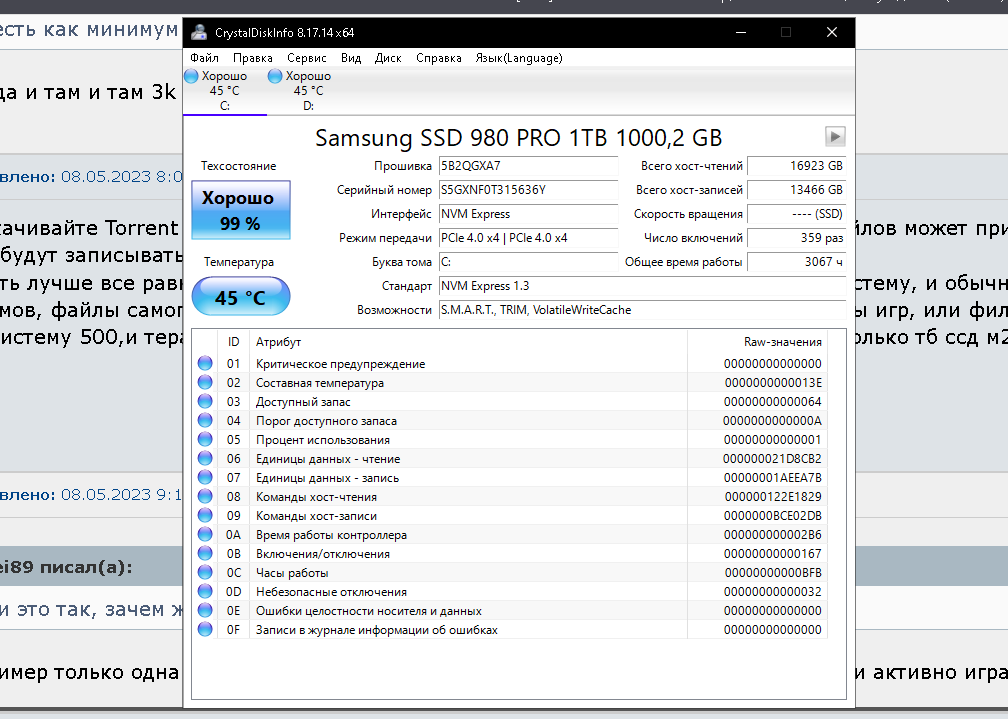Select the Критическое предупреждение attribute name
1008x719 pixels.
pyautogui.click(x=340, y=364)
